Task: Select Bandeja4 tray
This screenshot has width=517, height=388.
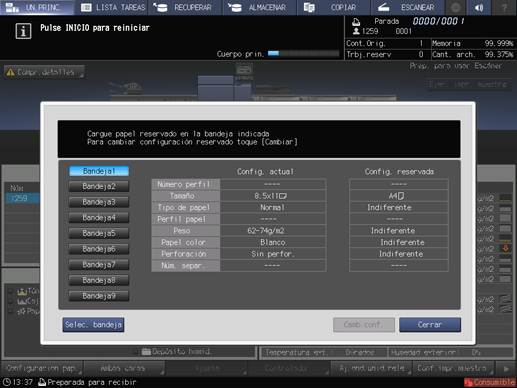Action: click(99, 218)
